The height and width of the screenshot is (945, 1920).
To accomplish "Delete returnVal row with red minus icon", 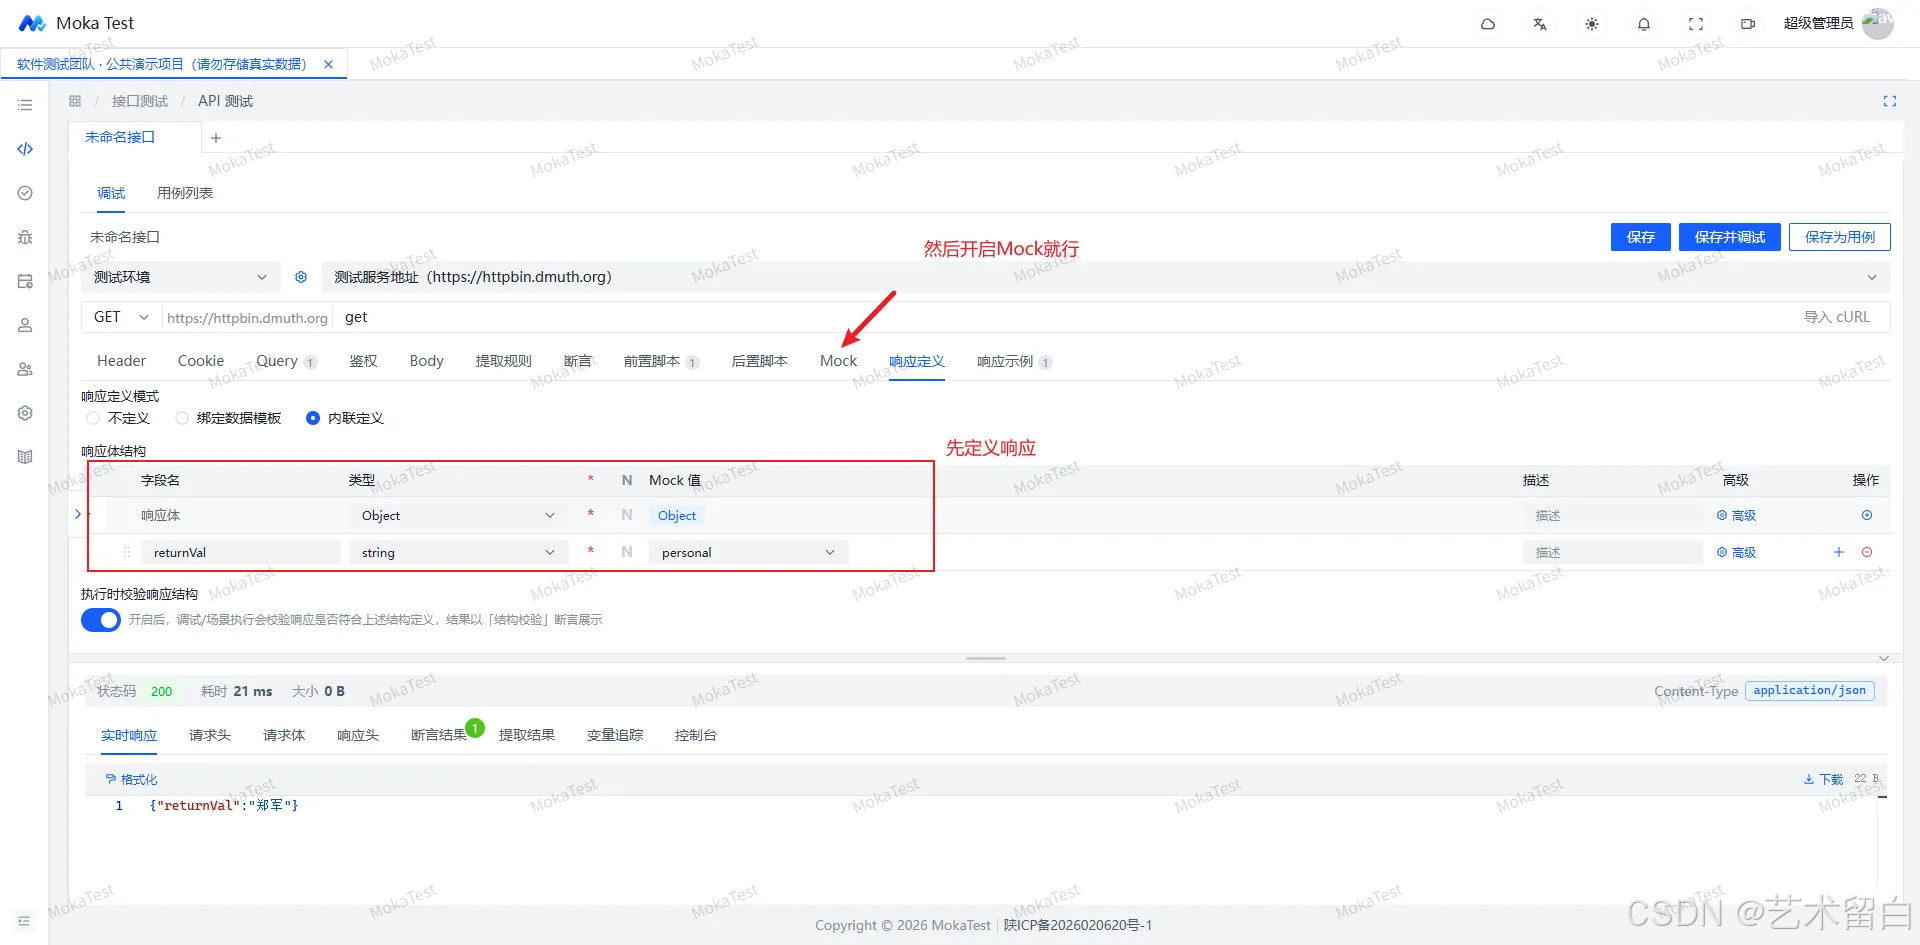I will pos(1867,552).
